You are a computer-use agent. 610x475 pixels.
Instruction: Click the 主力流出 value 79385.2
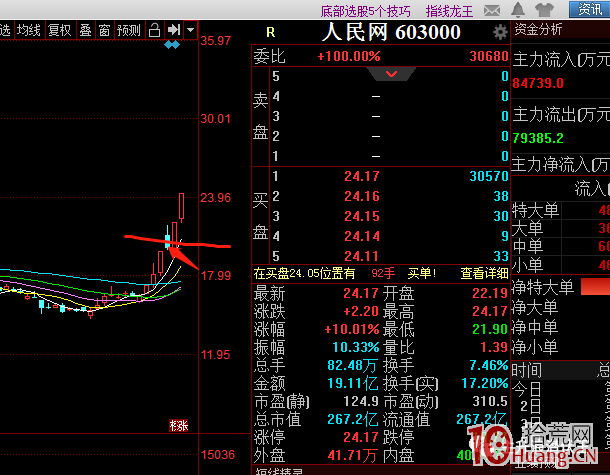click(x=538, y=138)
